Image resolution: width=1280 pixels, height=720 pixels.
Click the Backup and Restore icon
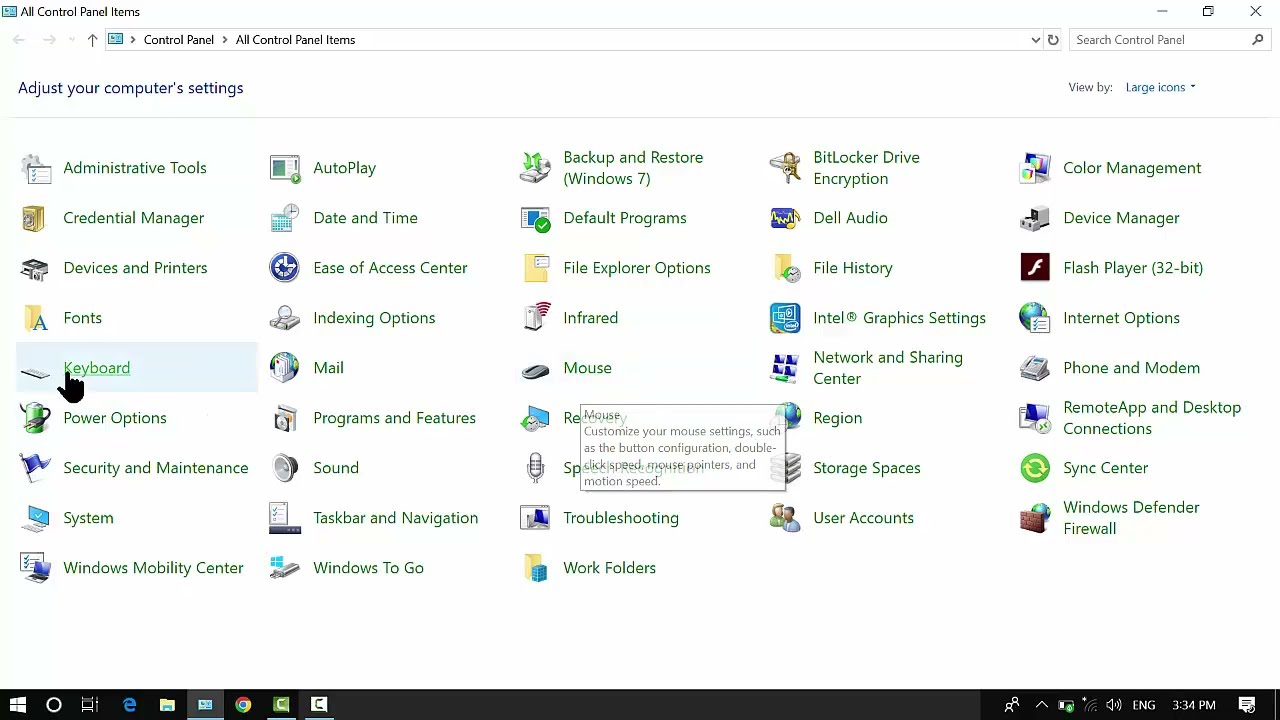click(535, 168)
